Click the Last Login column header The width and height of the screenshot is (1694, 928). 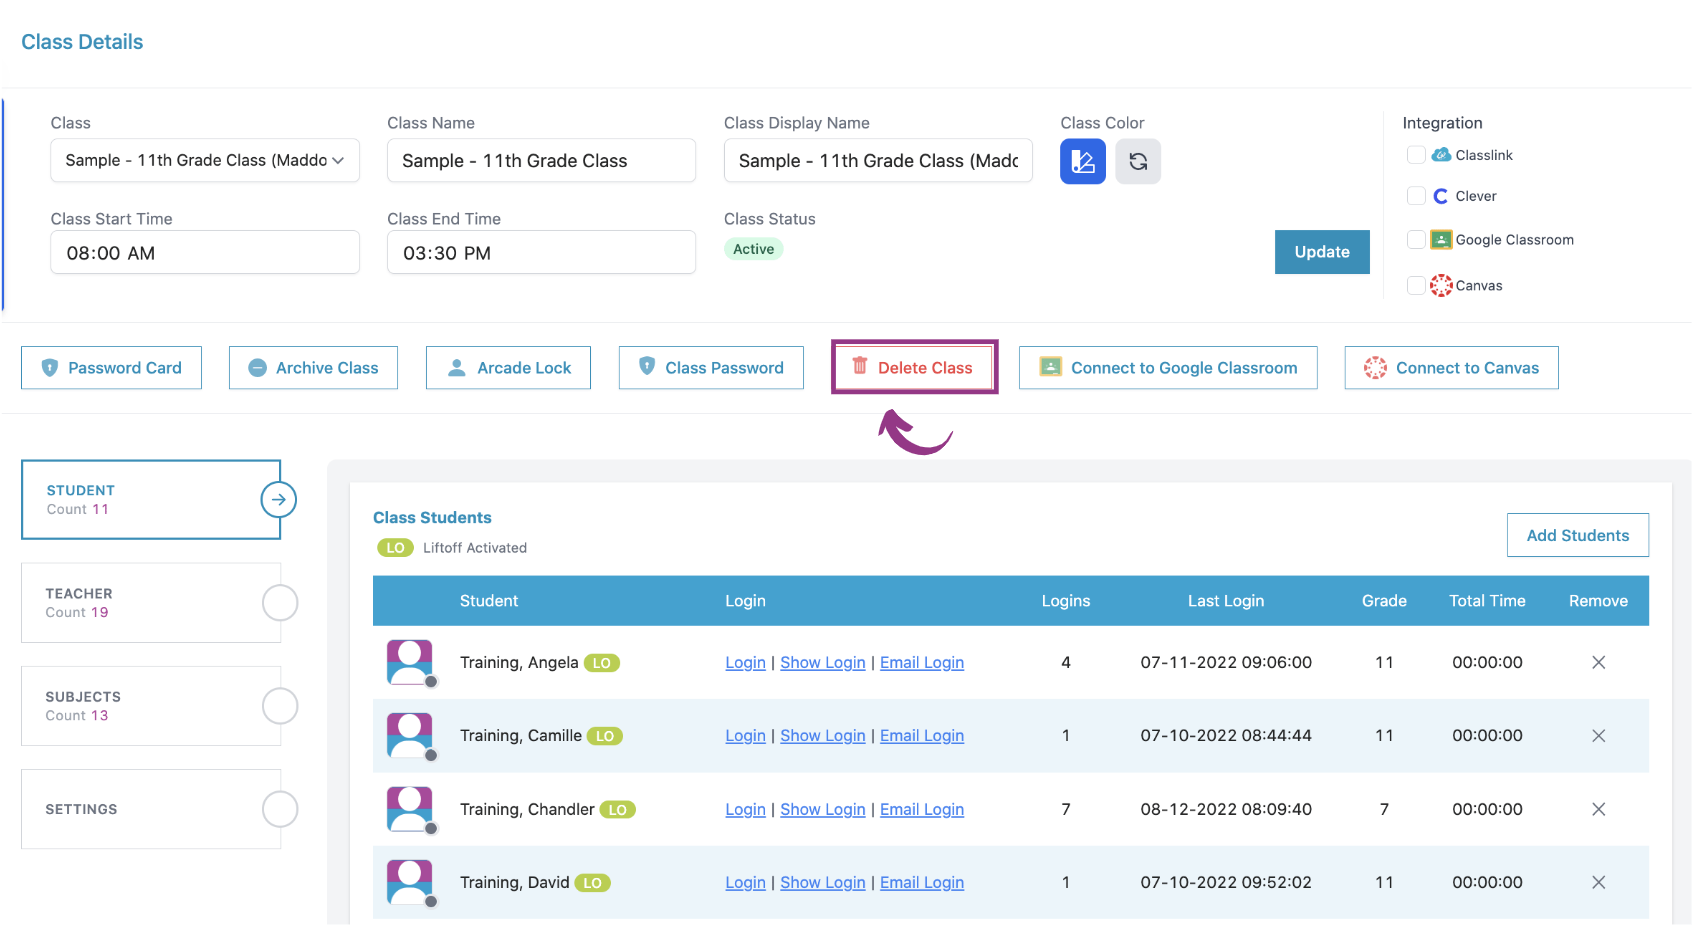pyautogui.click(x=1226, y=601)
